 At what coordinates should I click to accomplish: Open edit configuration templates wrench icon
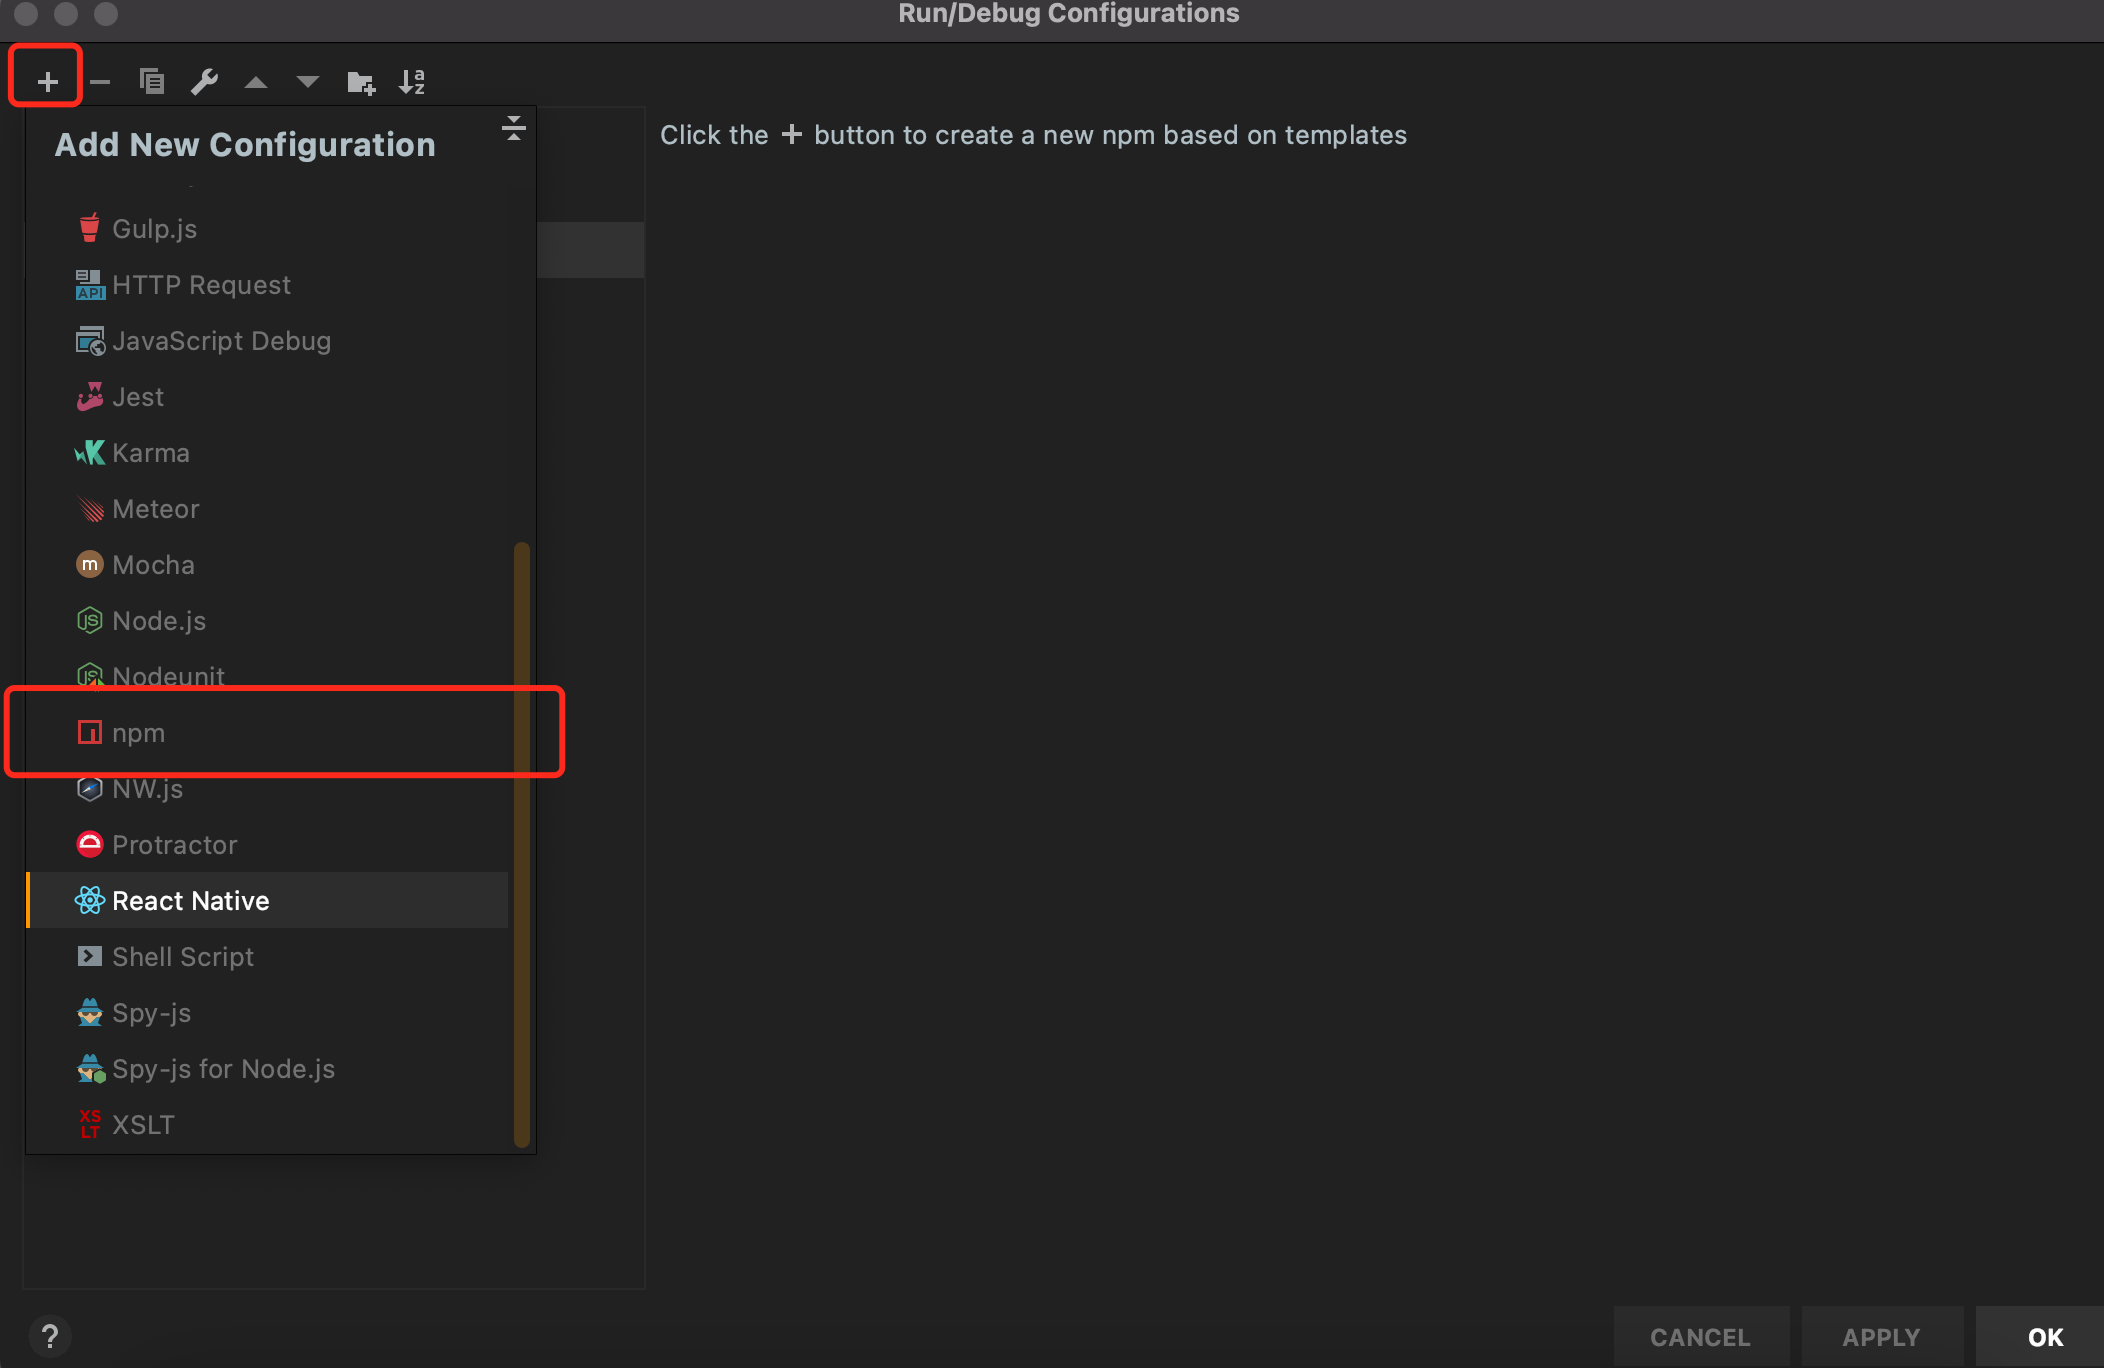coord(205,81)
